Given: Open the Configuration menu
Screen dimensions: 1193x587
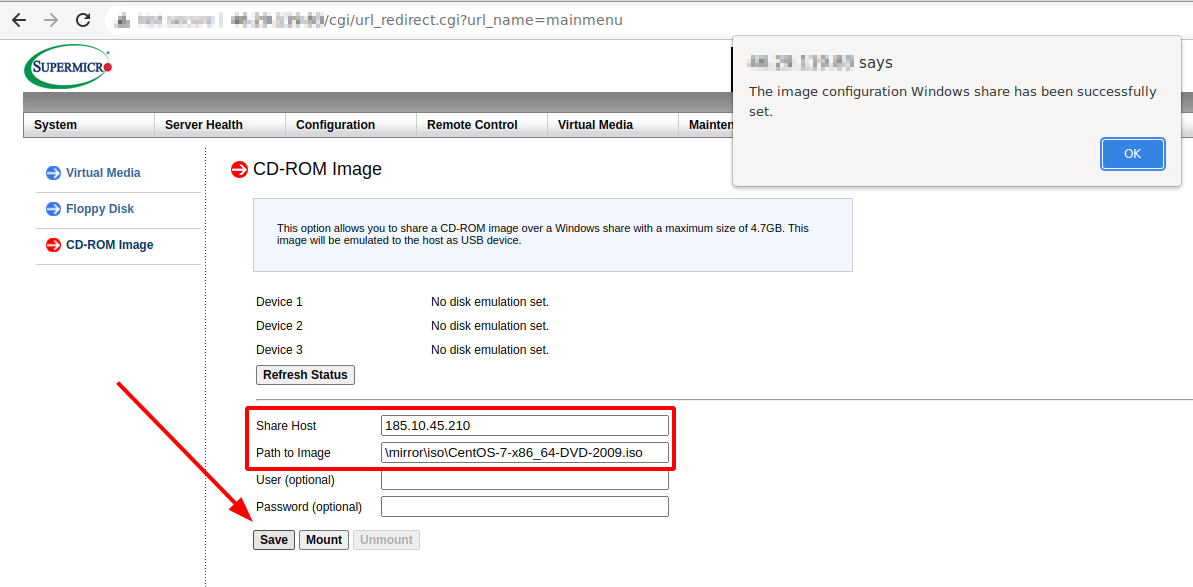Looking at the screenshot, I should [336, 125].
